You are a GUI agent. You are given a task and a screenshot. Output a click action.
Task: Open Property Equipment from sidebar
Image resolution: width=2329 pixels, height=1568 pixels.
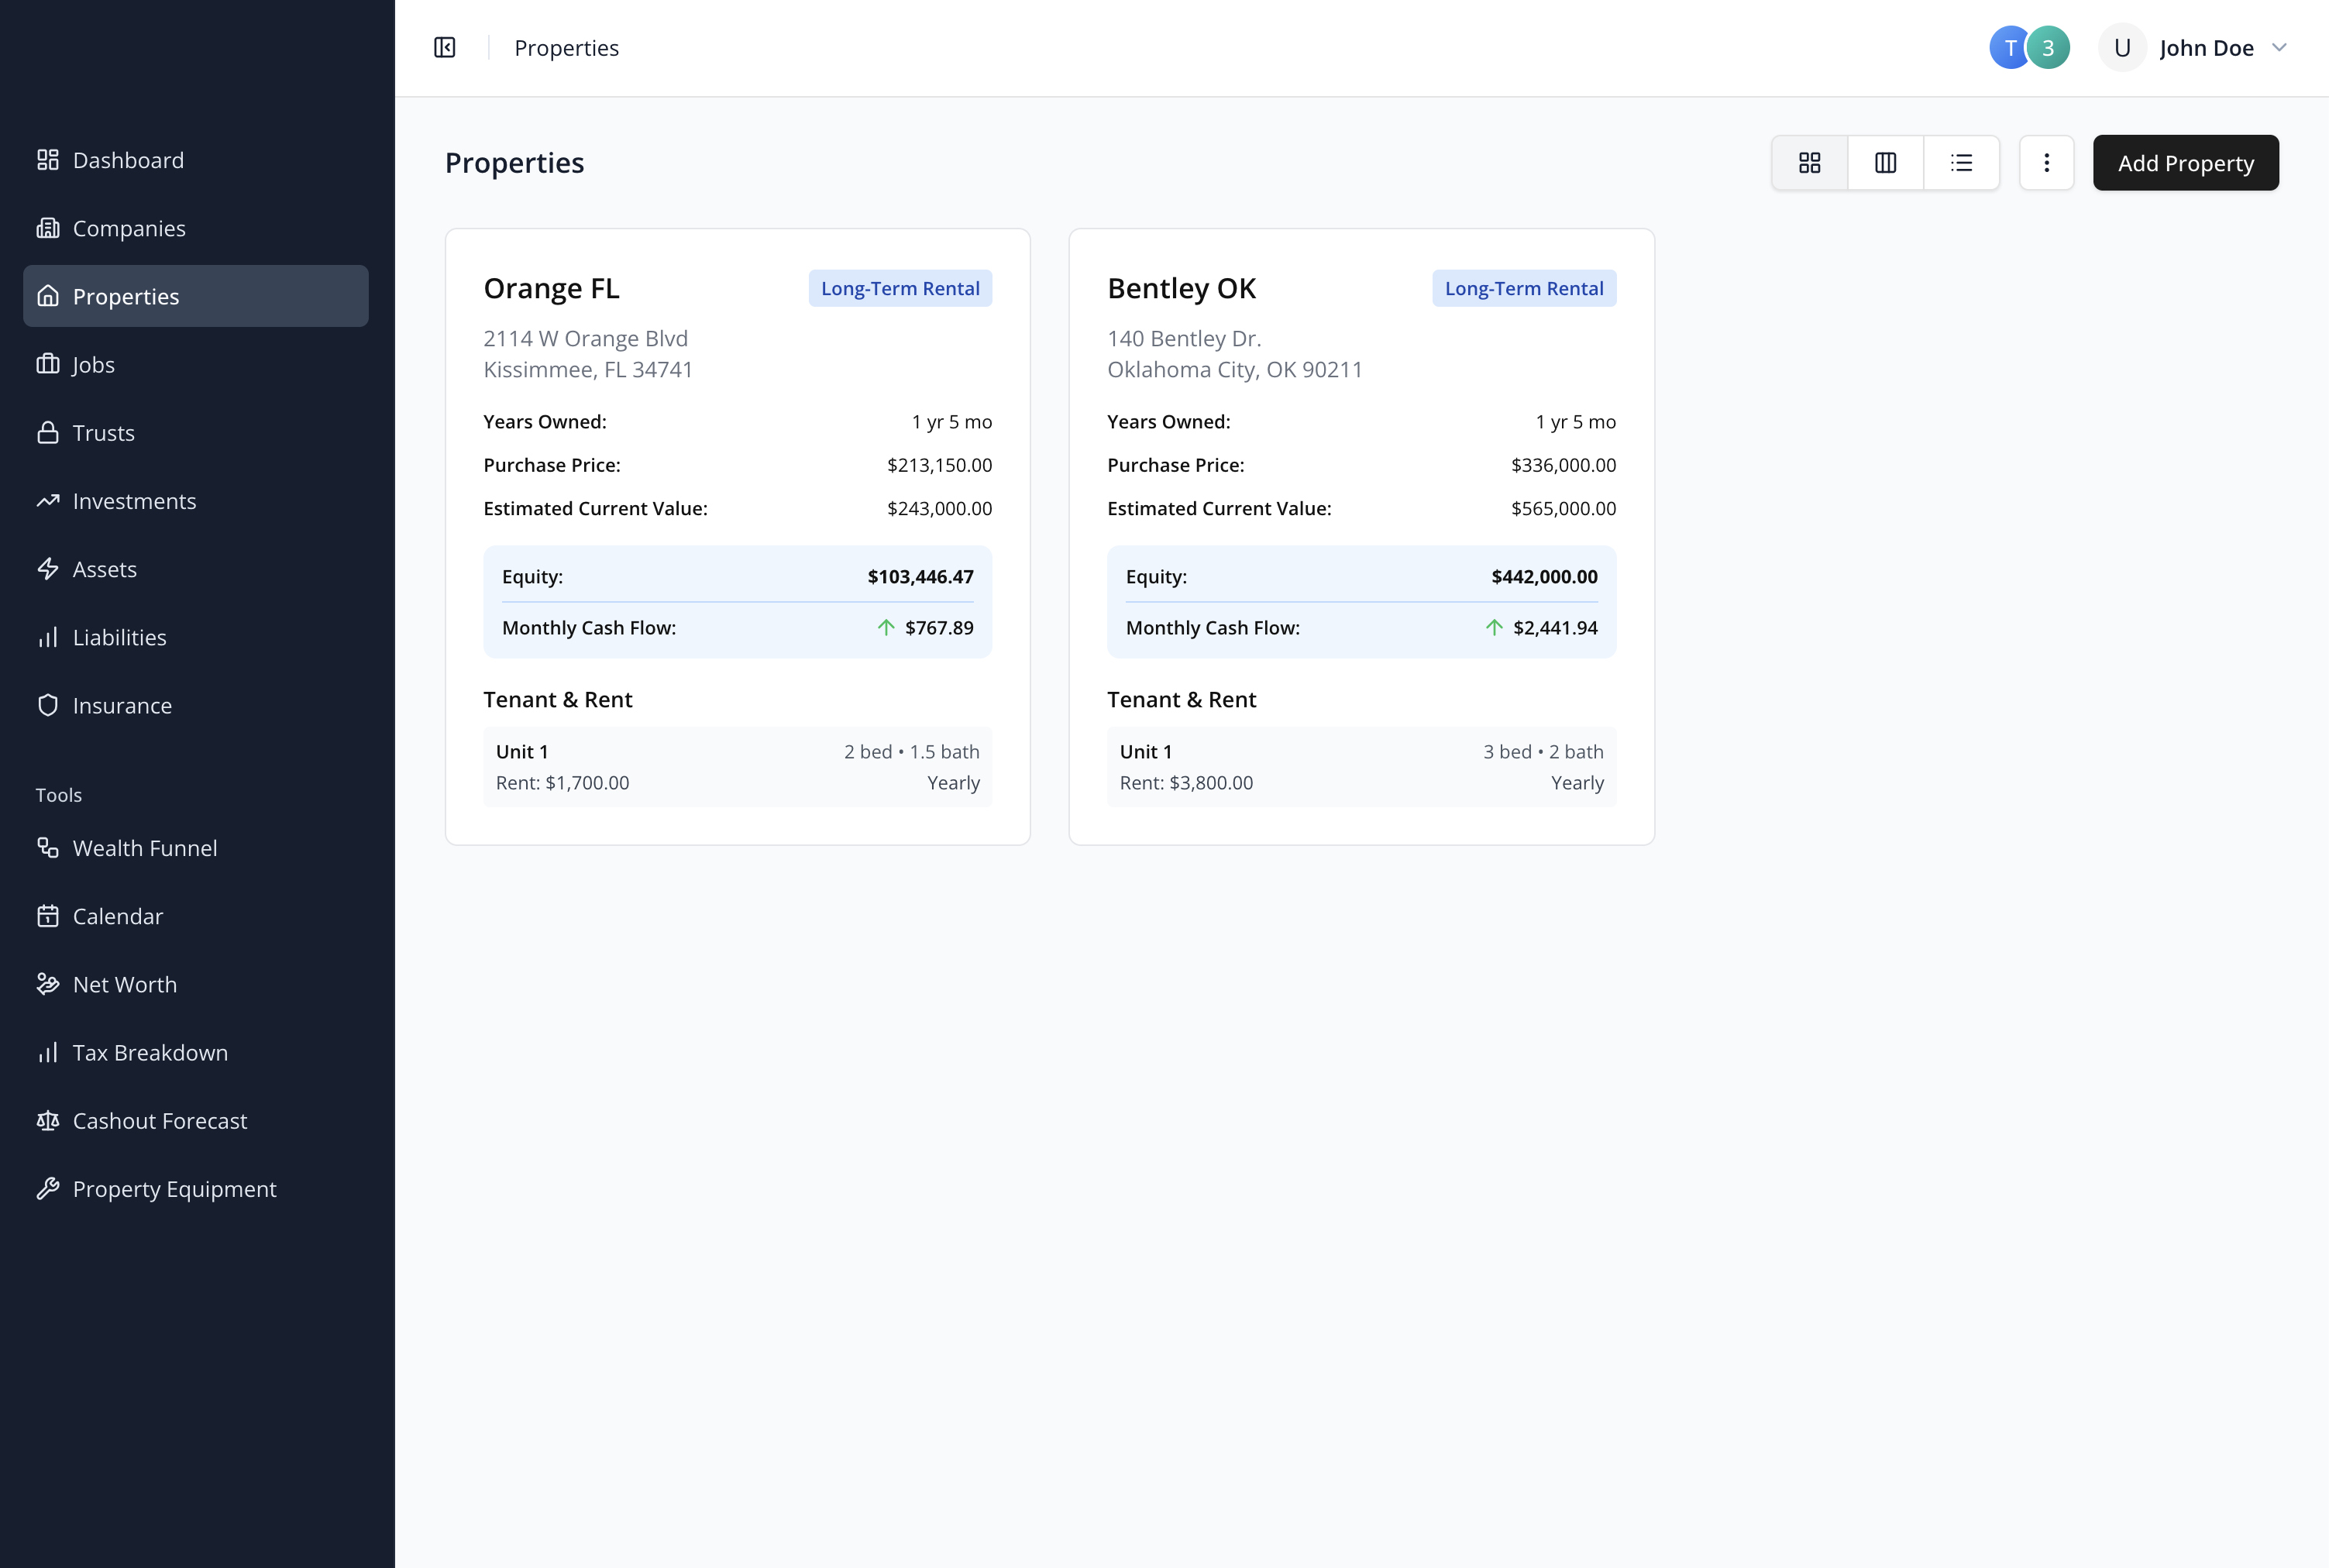click(x=196, y=1189)
